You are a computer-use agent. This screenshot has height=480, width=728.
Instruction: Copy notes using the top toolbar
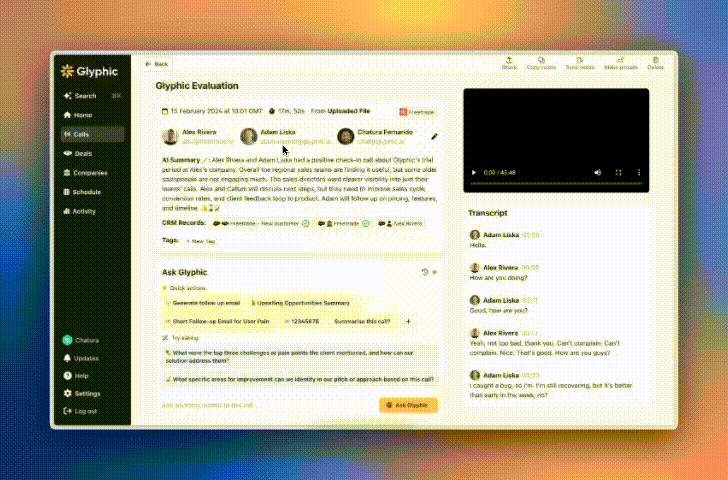point(541,63)
